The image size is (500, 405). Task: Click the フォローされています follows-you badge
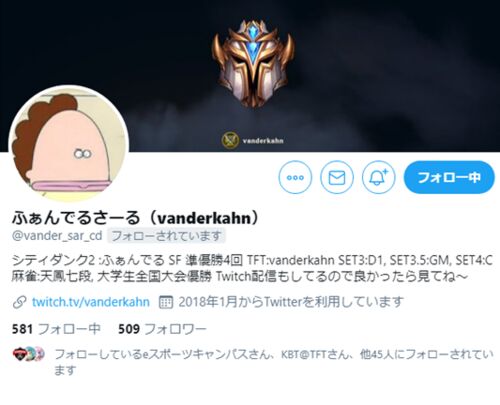(166, 236)
